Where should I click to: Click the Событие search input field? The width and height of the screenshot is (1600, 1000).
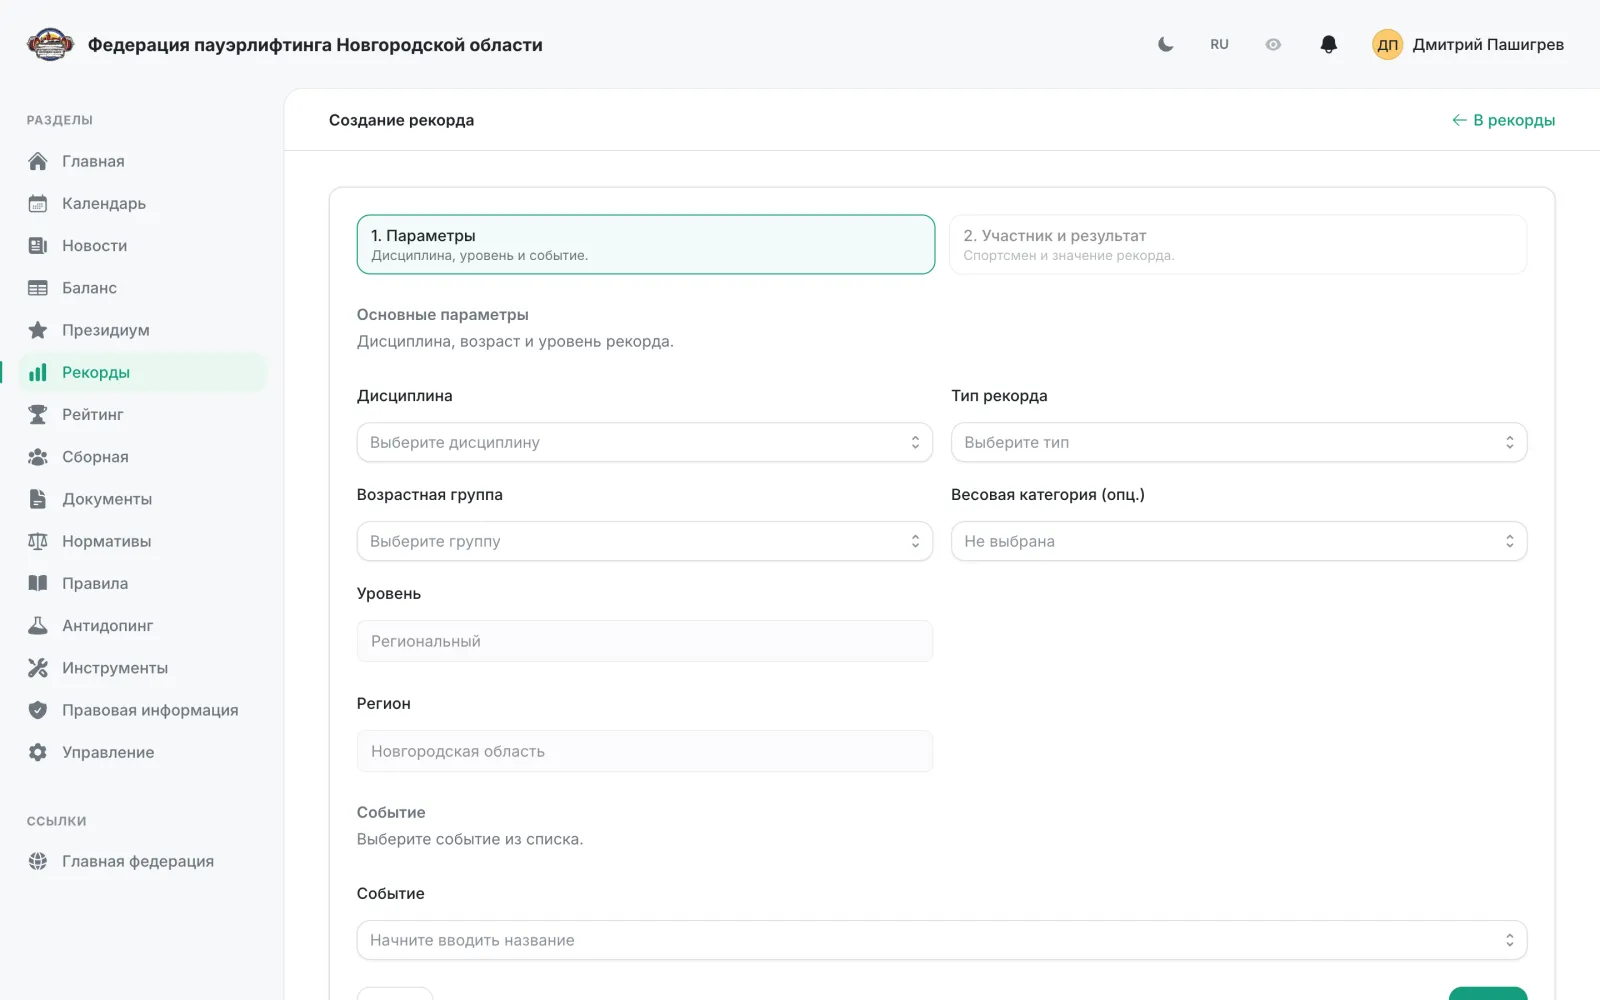click(942, 940)
